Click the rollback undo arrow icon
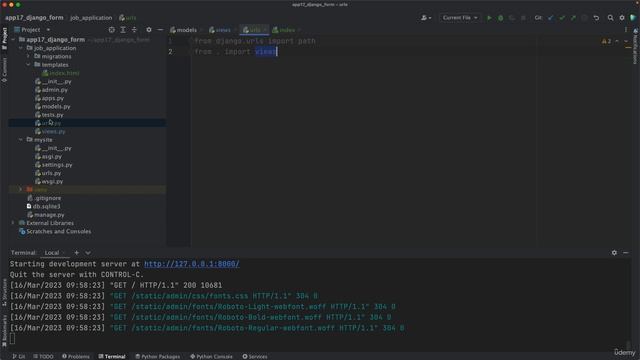Image resolution: width=640 pixels, height=360 pixels. pyautogui.click(x=596, y=18)
